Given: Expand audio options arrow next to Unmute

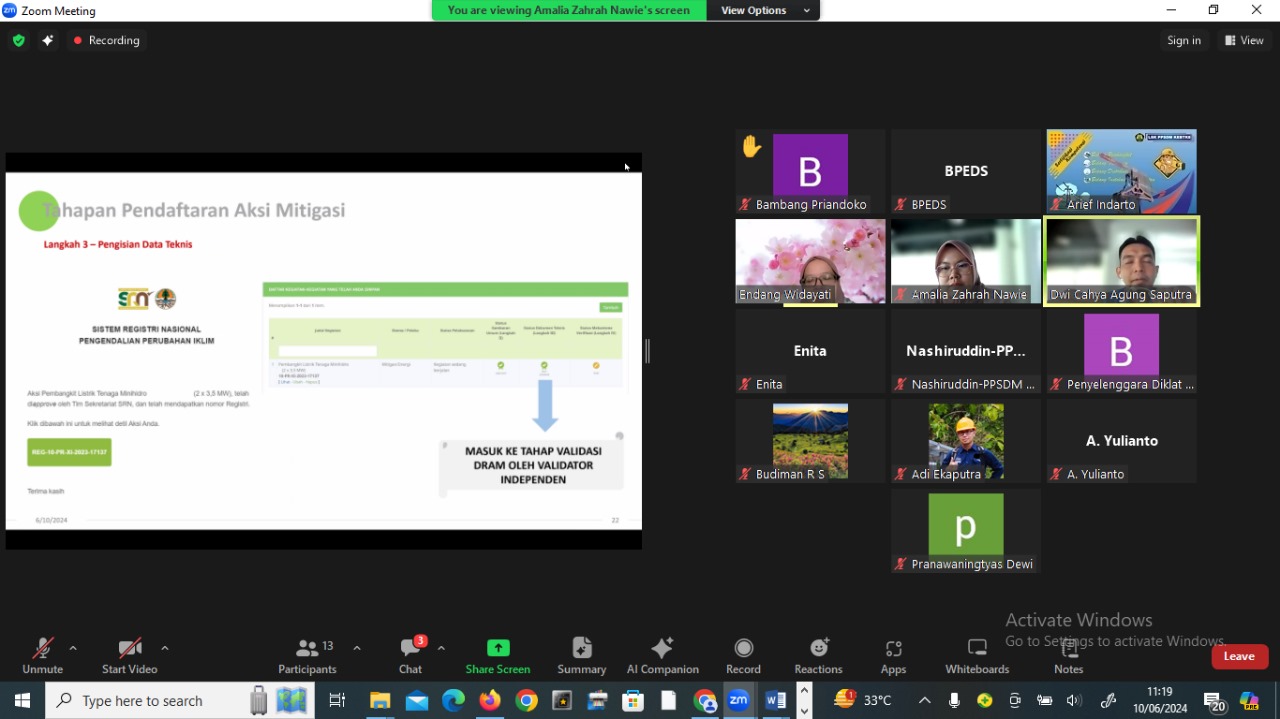Looking at the screenshot, I should 73,648.
